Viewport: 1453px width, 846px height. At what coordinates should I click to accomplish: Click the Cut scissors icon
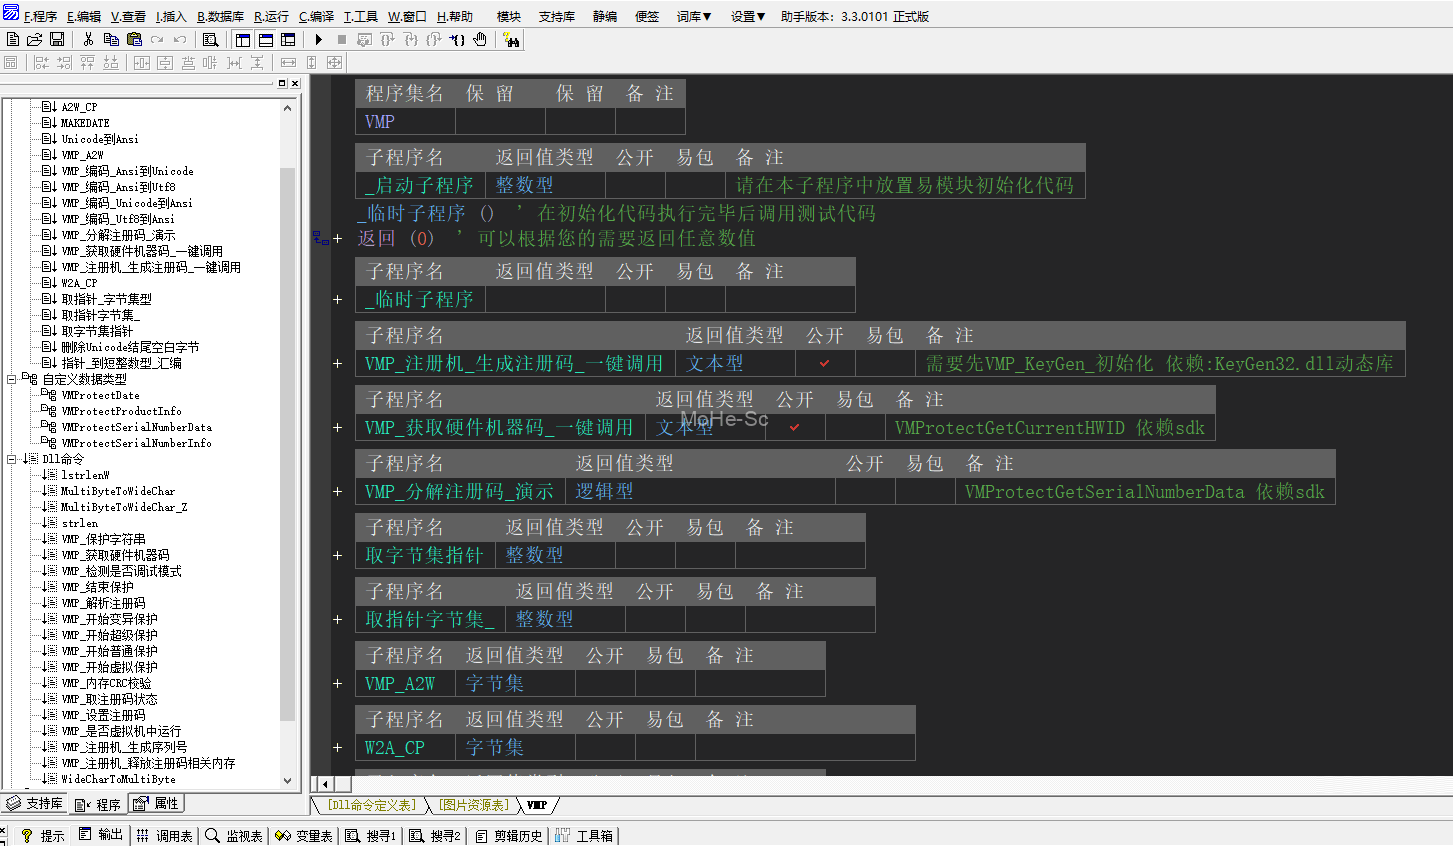coord(88,39)
